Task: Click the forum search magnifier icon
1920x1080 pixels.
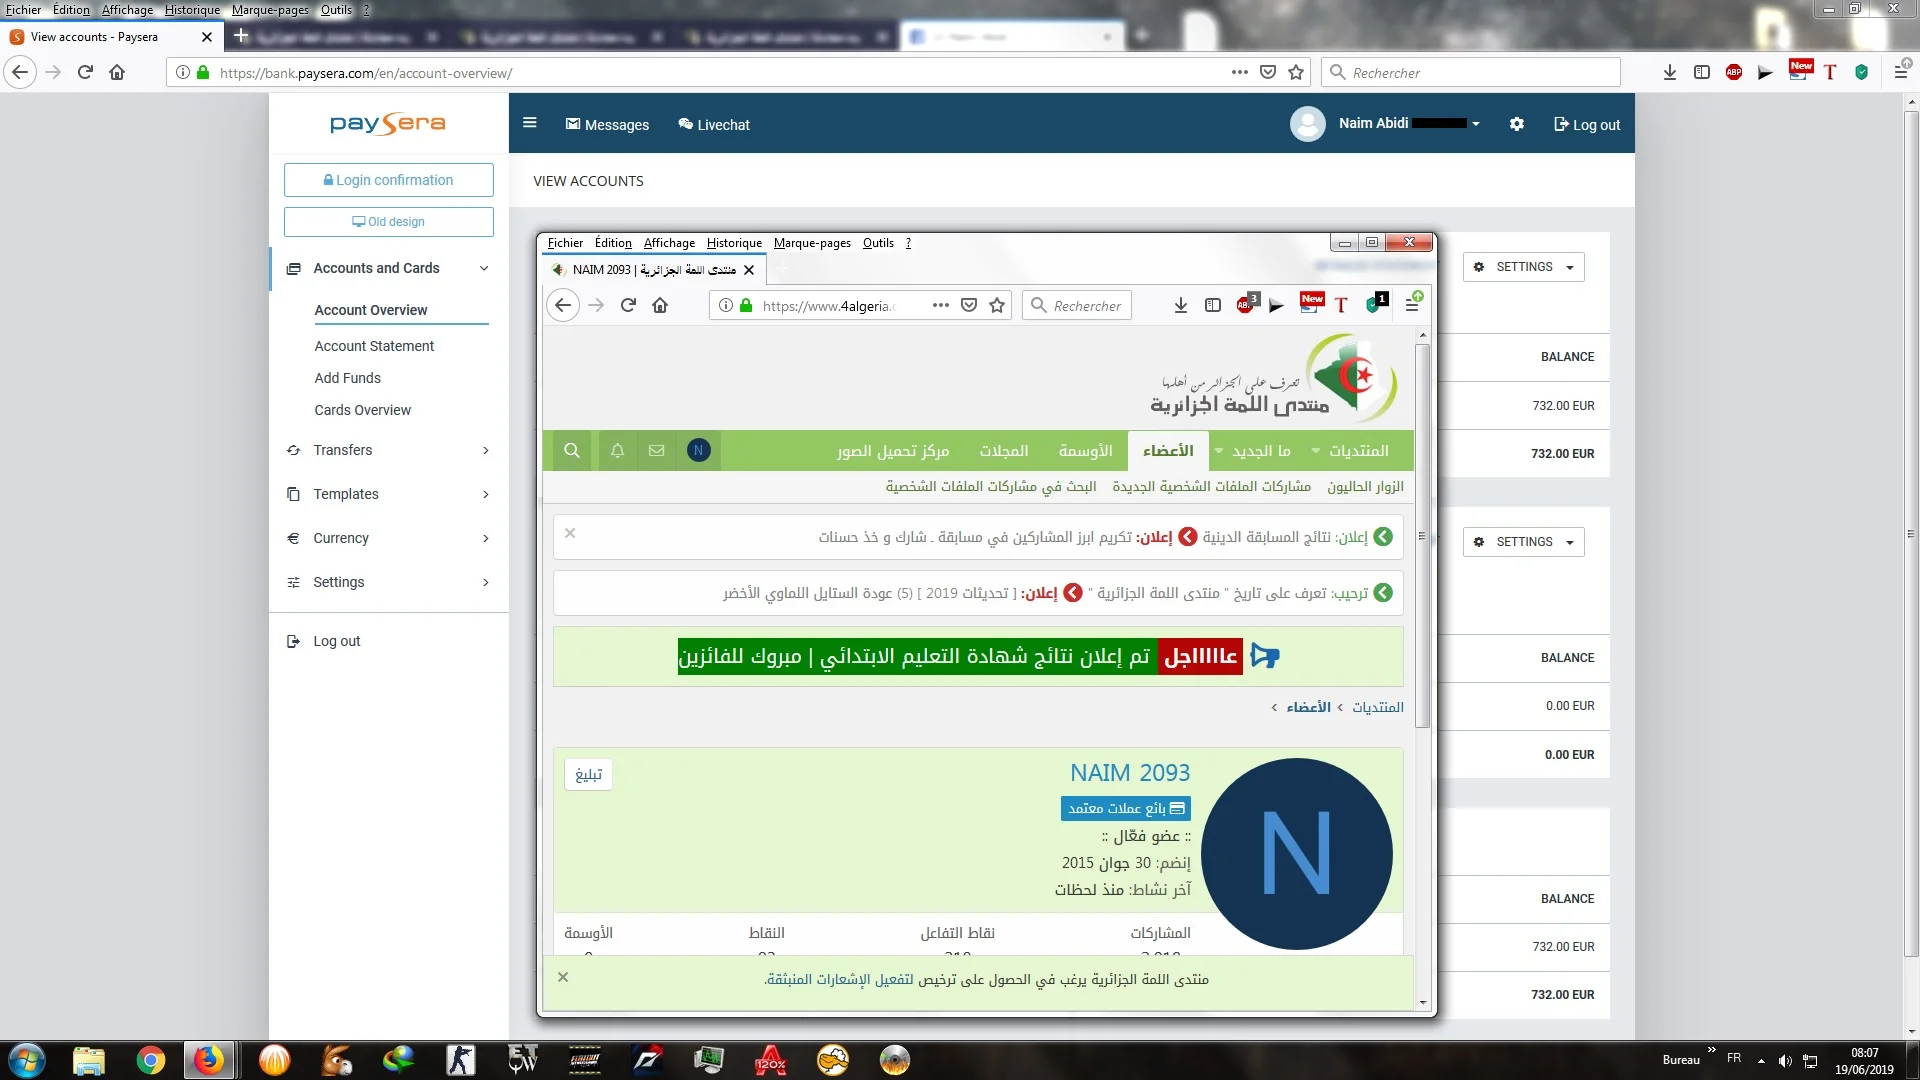Action: coord(572,451)
